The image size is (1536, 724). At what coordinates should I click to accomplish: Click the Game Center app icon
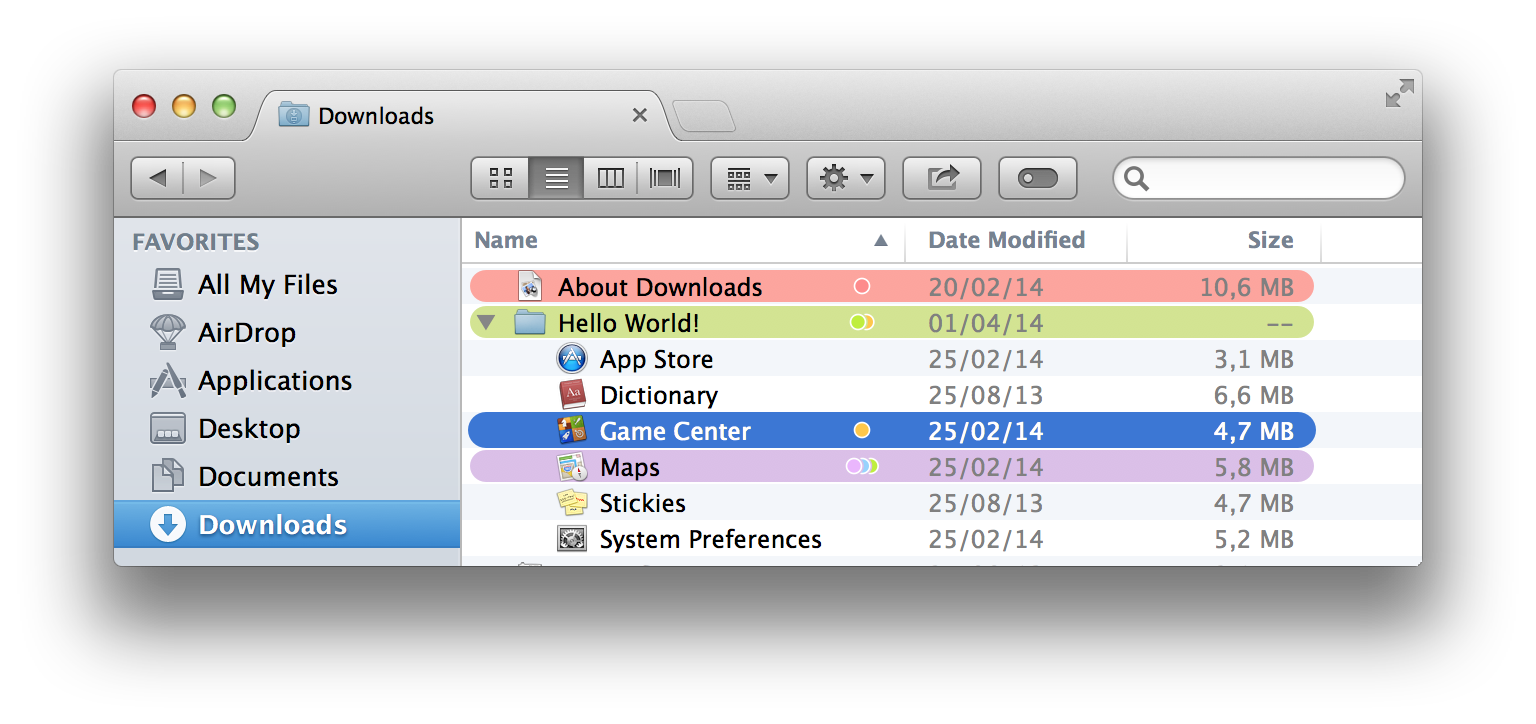[x=571, y=431]
